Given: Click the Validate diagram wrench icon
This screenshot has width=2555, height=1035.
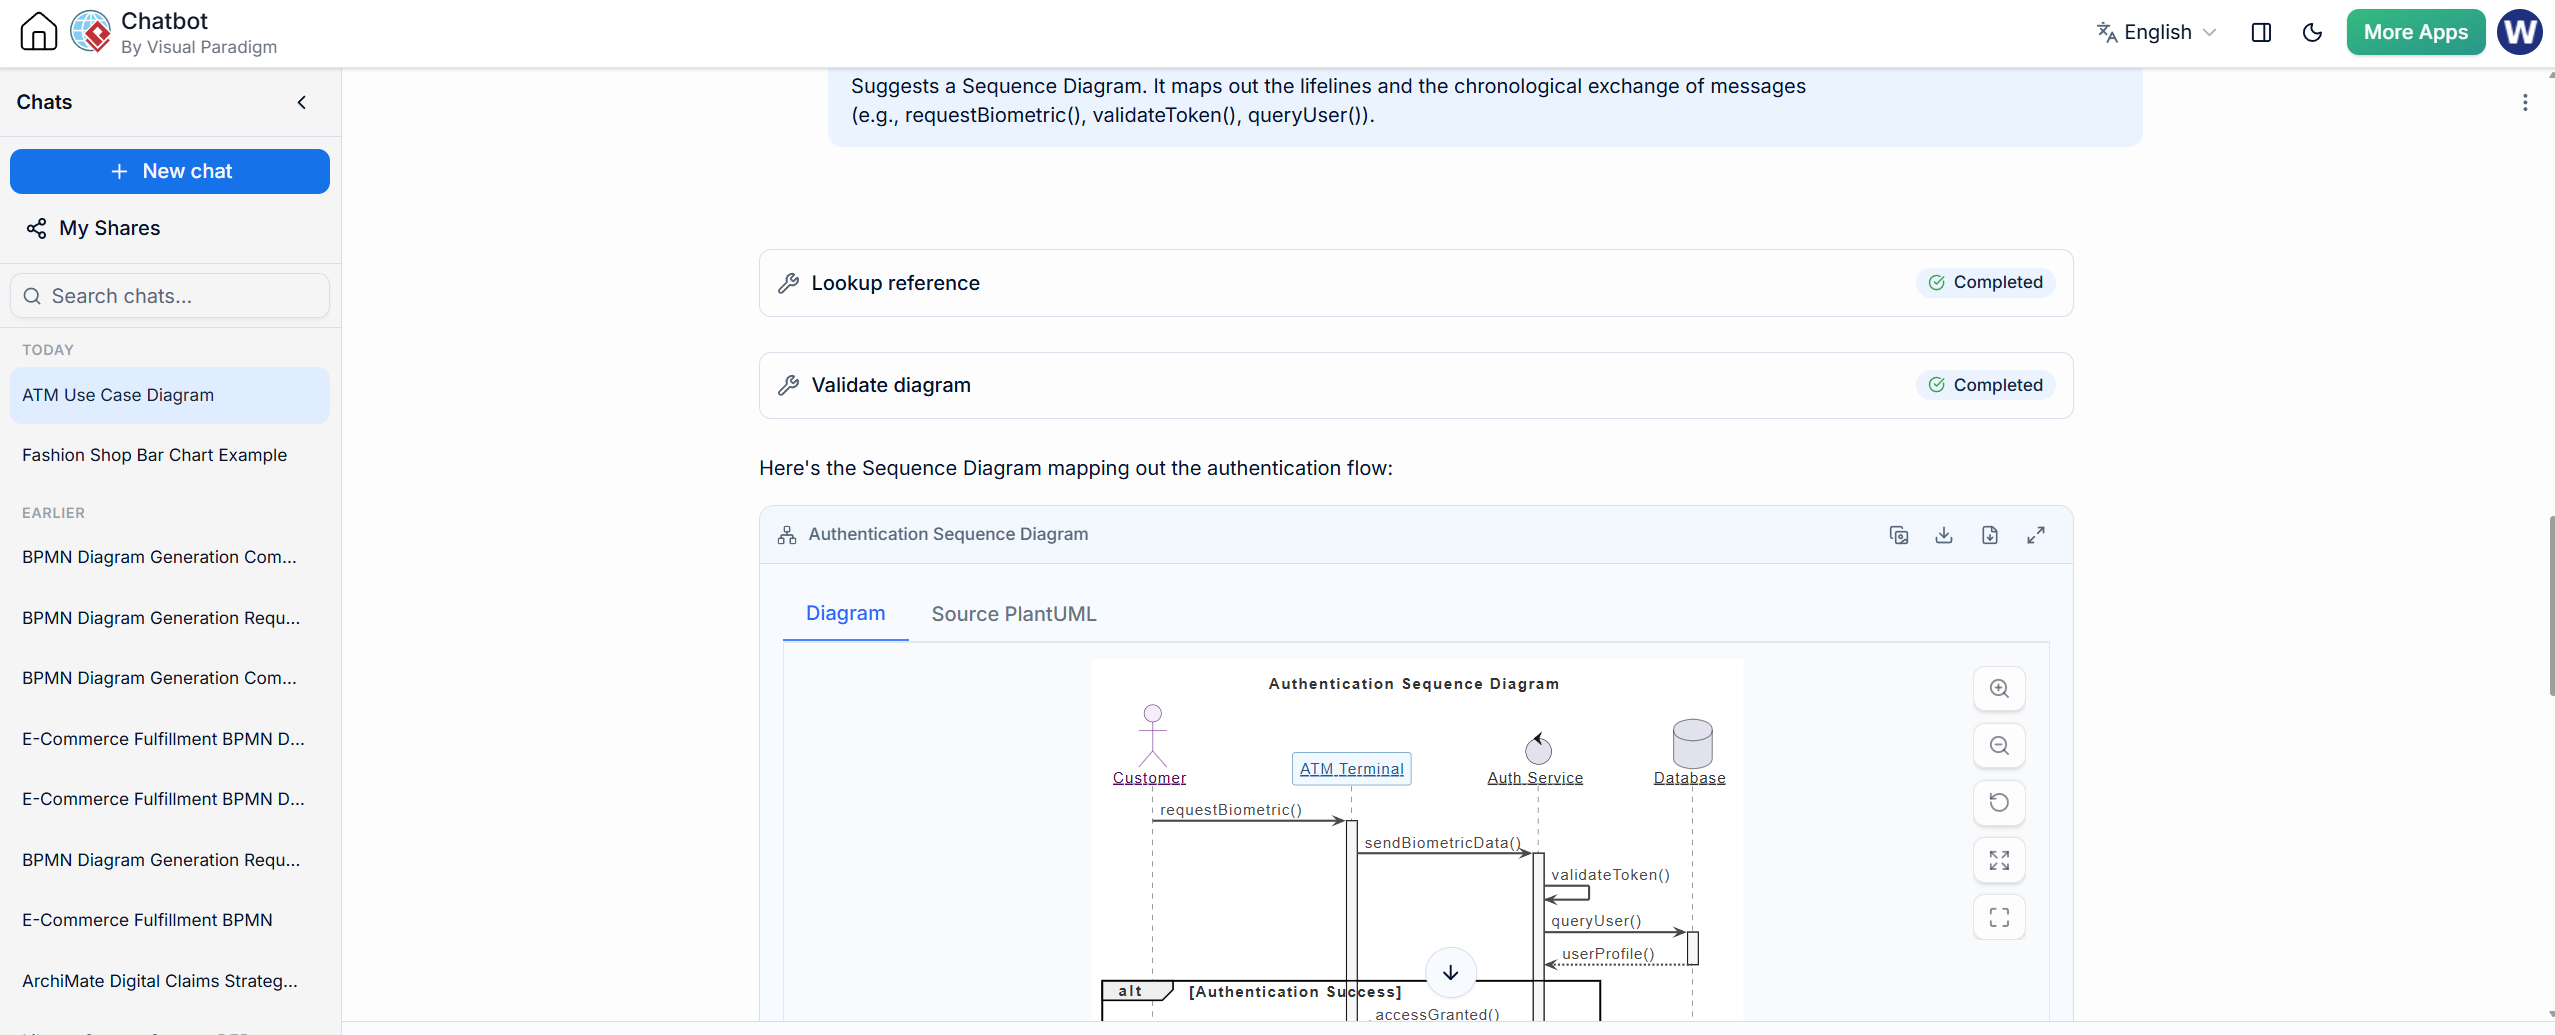Looking at the screenshot, I should pyautogui.click(x=788, y=385).
